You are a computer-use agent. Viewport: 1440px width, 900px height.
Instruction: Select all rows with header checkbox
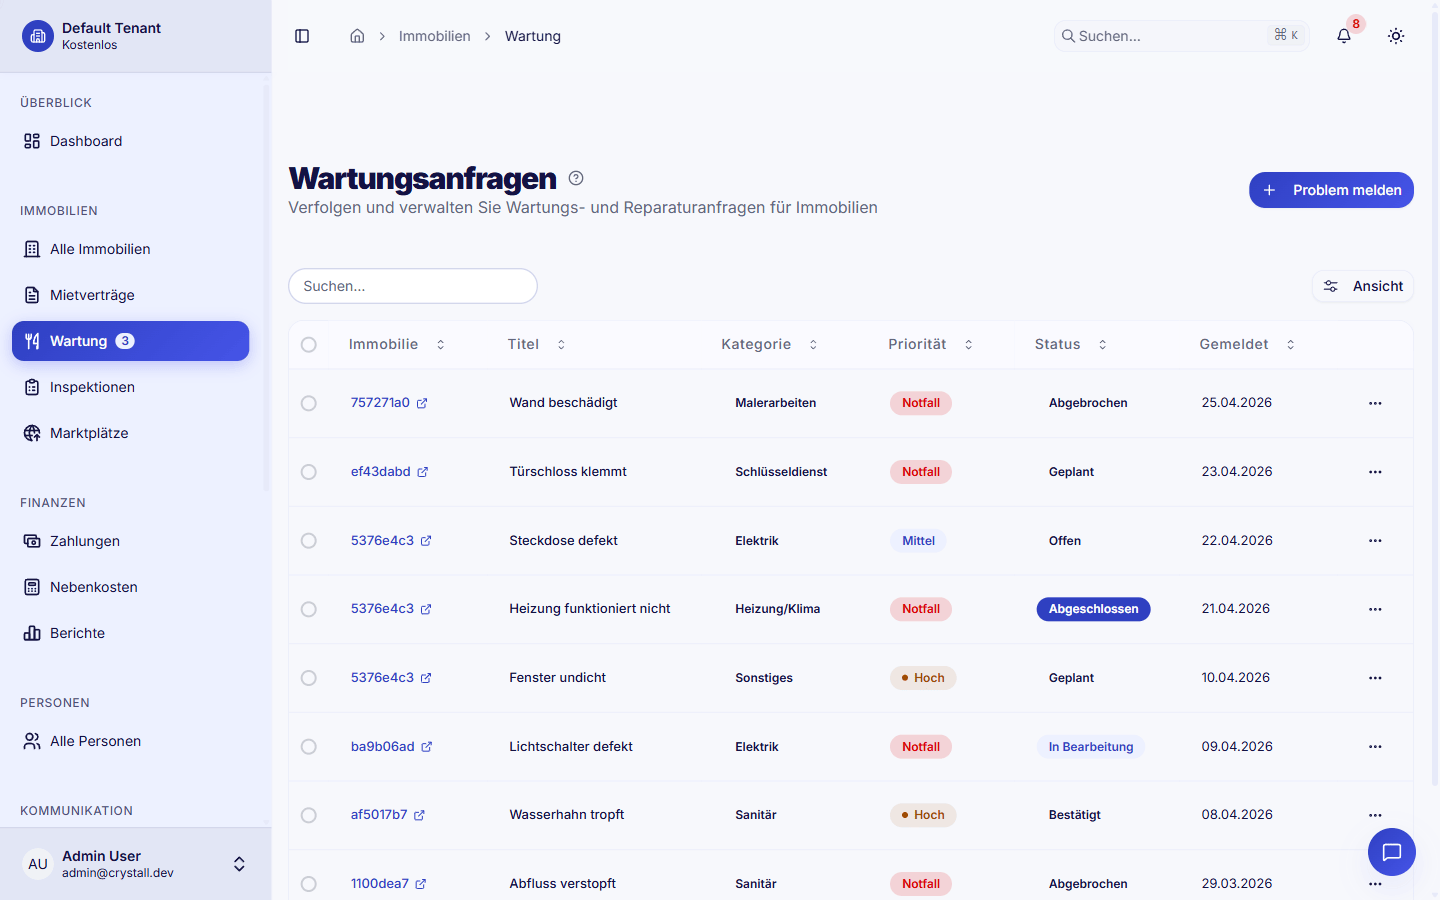(309, 345)
